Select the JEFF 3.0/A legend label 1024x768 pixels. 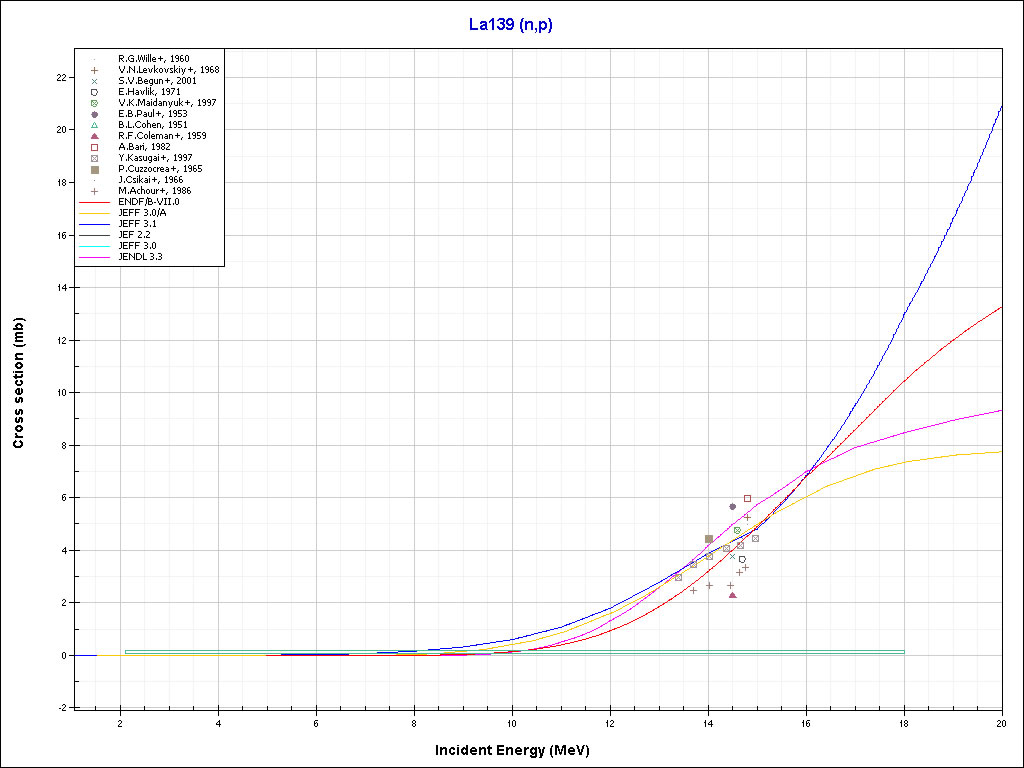[143, 213]
